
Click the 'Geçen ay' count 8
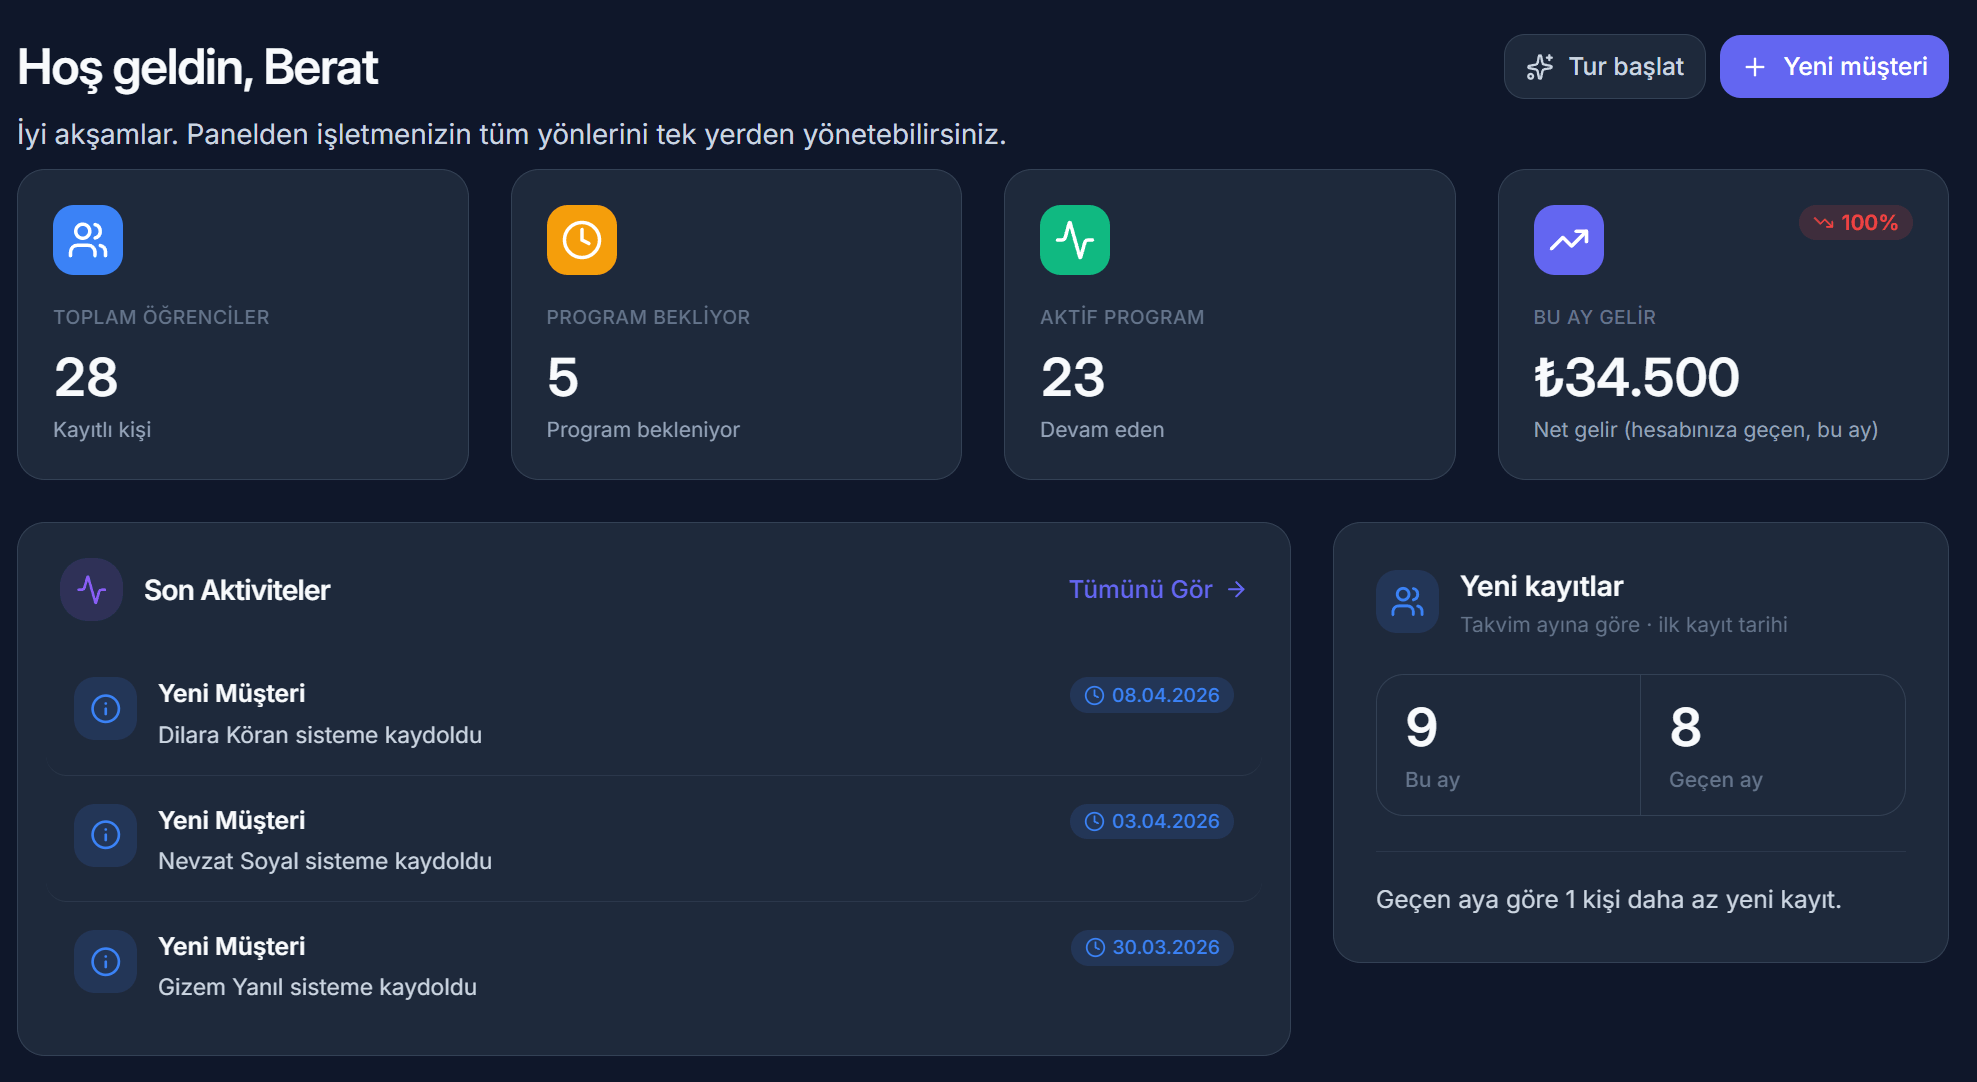coord(1685,727)
